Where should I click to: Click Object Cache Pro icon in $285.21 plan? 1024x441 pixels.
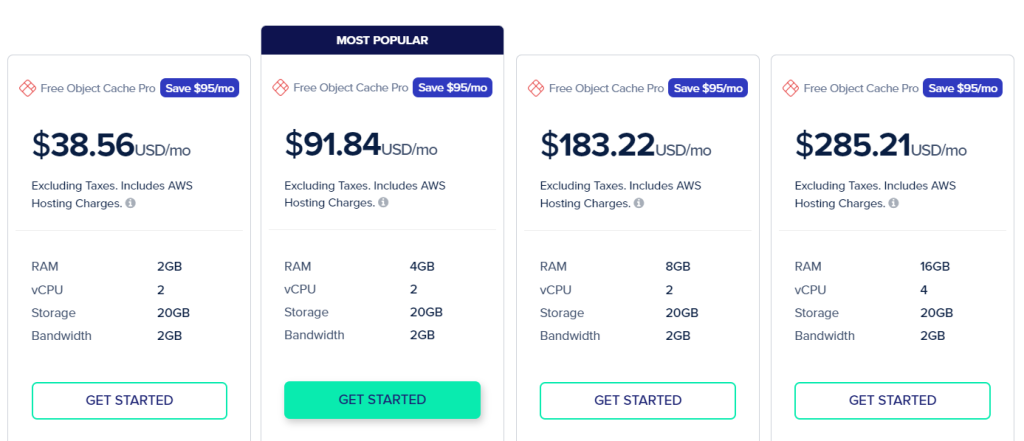pos(790,88)
